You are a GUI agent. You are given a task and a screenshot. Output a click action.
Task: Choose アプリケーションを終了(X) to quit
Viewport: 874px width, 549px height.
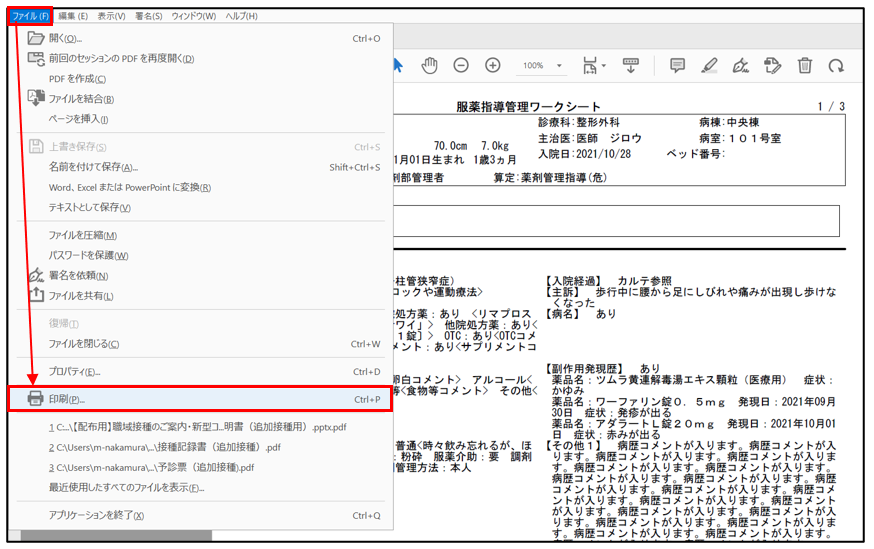(x=96, y=515)
